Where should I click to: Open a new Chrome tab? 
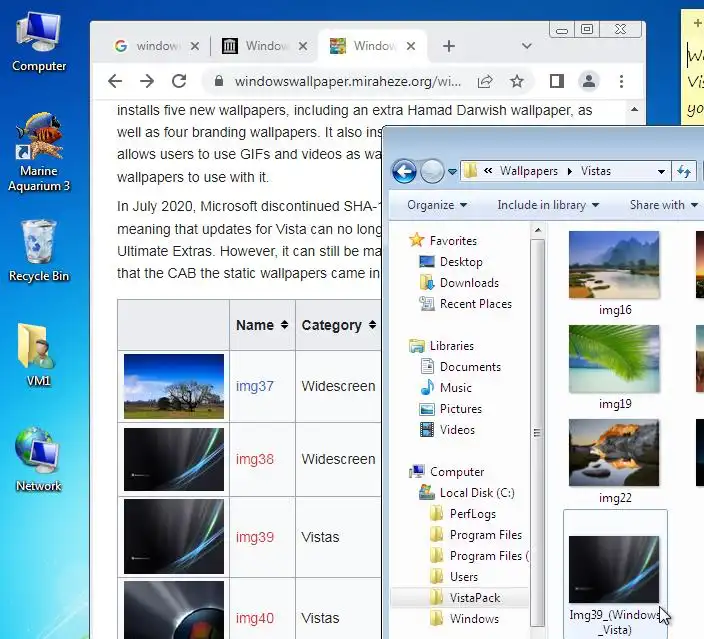tap(449, 46)
